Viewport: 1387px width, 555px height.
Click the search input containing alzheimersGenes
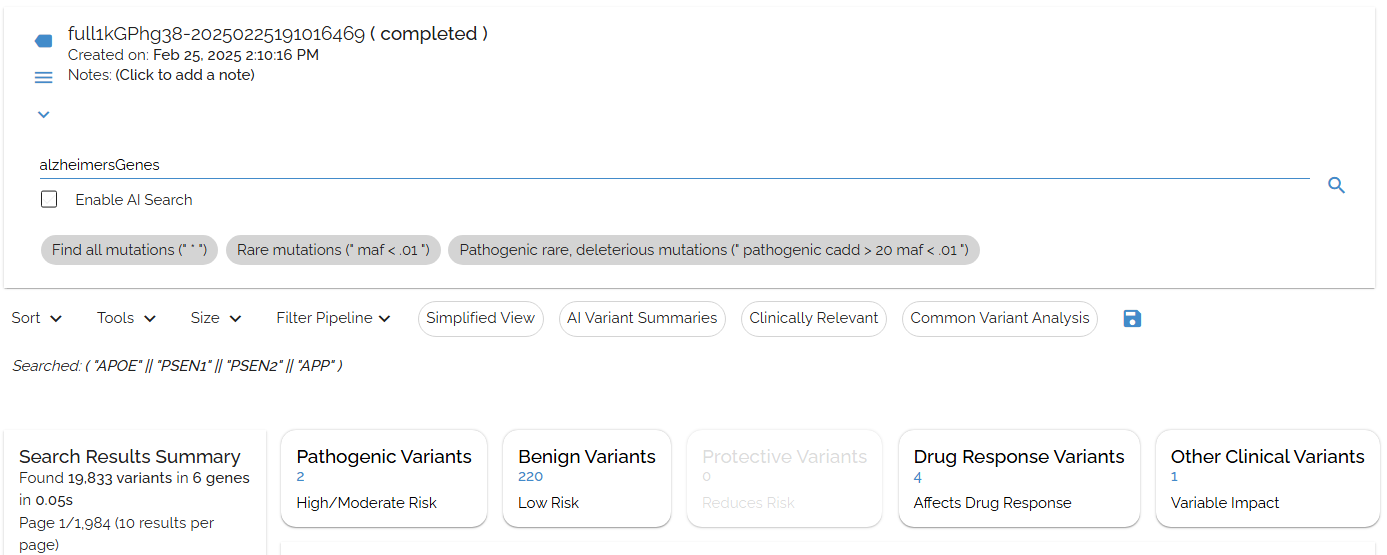[x=670, y=165]
